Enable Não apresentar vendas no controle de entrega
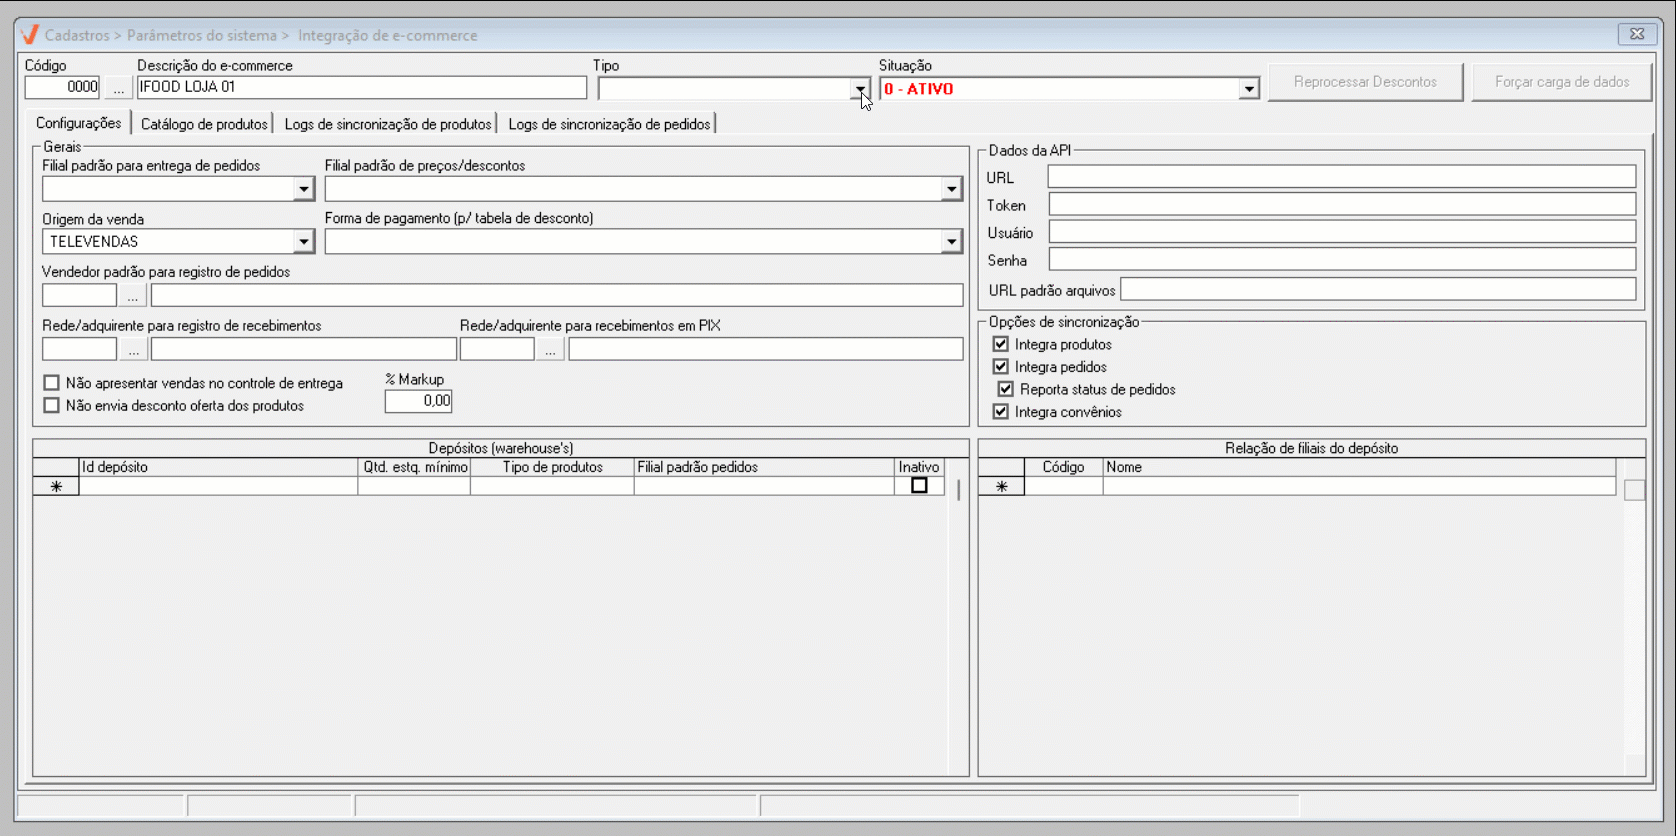The image size is (1676, 836). [x=52, y=383]
